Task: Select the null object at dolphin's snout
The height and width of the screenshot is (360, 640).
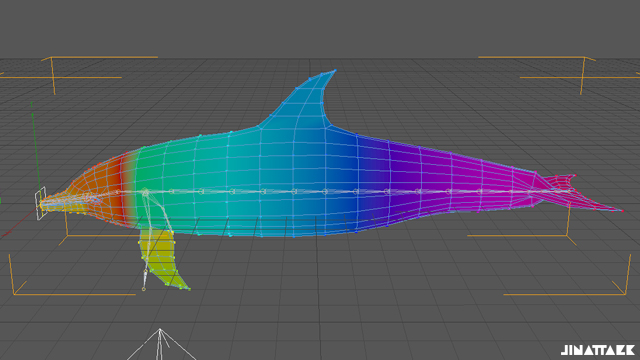Action: pyautogui.click(x=40, y=203)
